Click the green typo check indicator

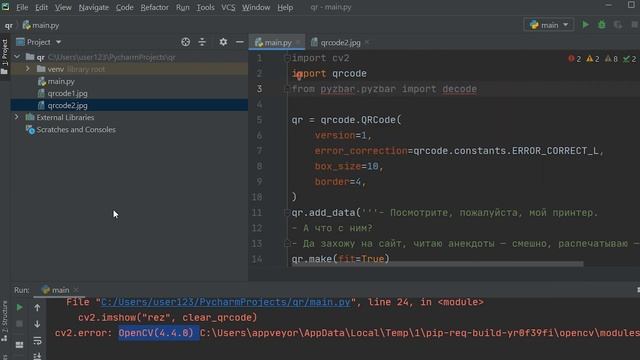click(629, 59)
